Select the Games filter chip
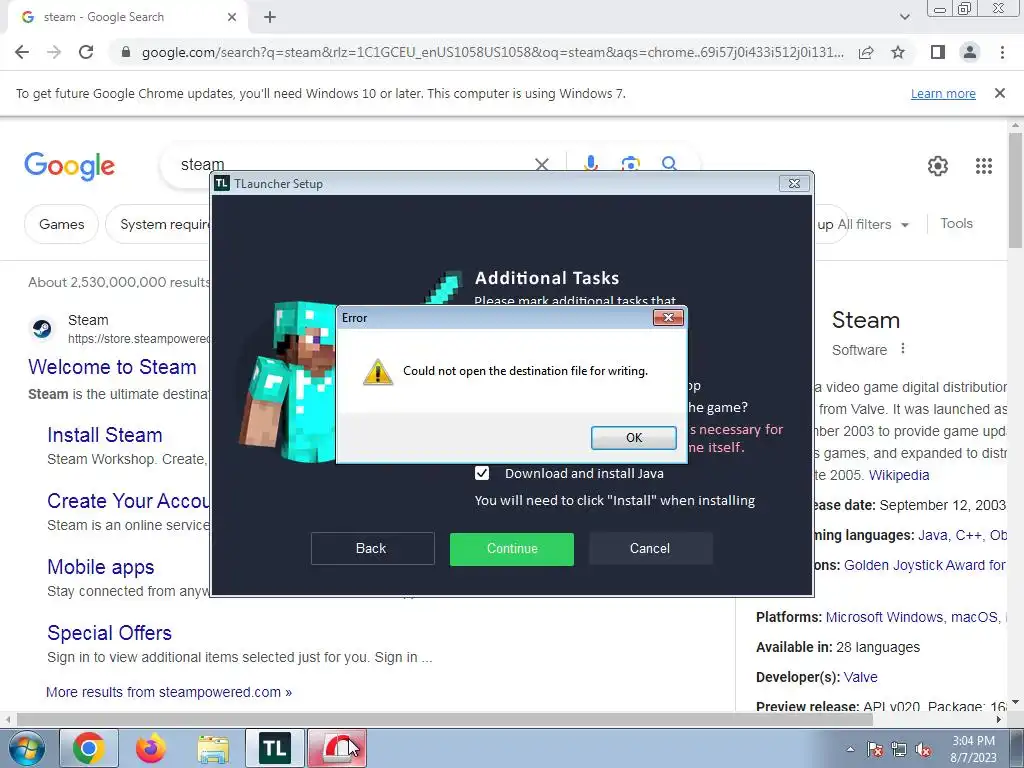Image resolution: width=1024 pixels, height=768 pixels. coord(61,225)
